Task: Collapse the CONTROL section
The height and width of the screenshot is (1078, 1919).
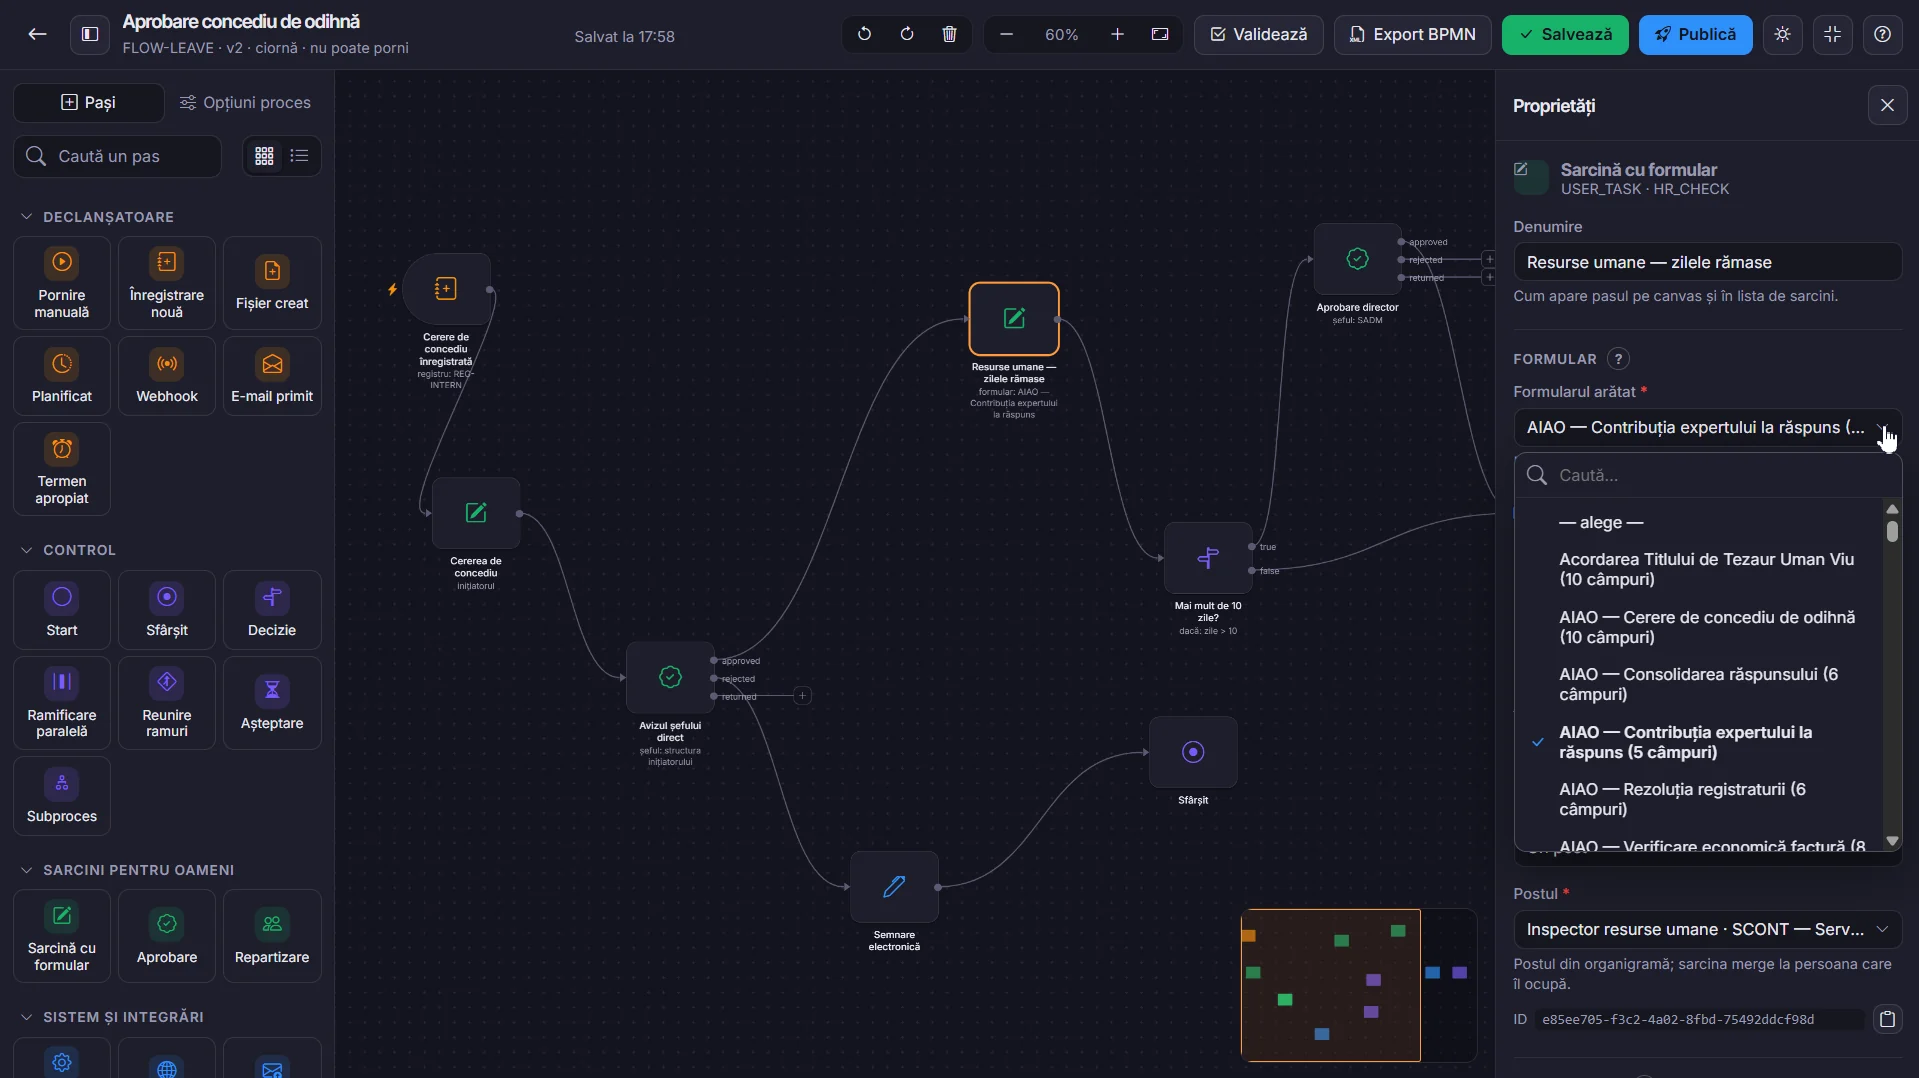Action: (68, 550)
